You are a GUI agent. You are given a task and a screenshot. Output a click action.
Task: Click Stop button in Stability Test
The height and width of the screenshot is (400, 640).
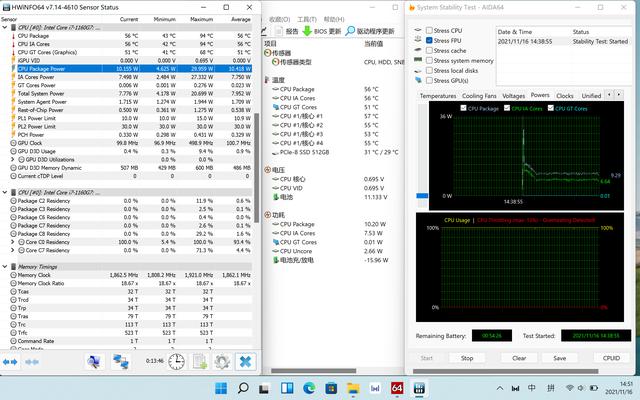tap(467, 358)
